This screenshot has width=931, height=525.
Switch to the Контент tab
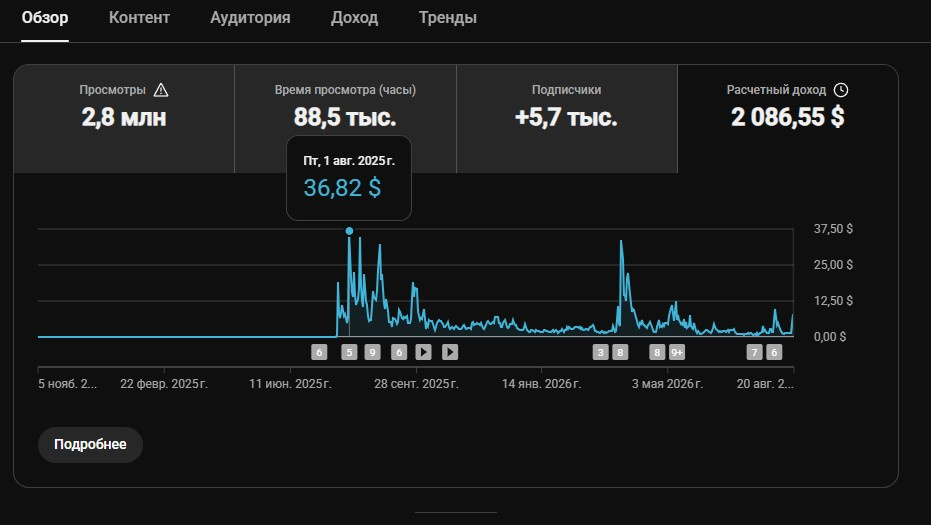[x=139, y=18]
